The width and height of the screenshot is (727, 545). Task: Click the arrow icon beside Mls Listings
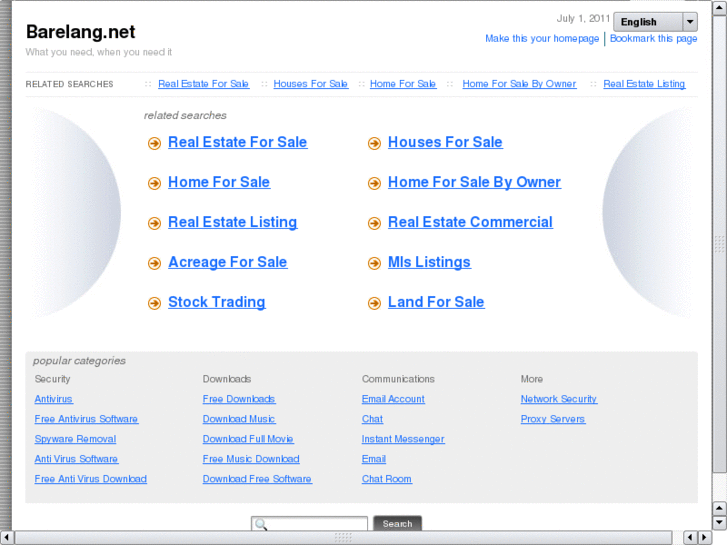click(374, 263)
